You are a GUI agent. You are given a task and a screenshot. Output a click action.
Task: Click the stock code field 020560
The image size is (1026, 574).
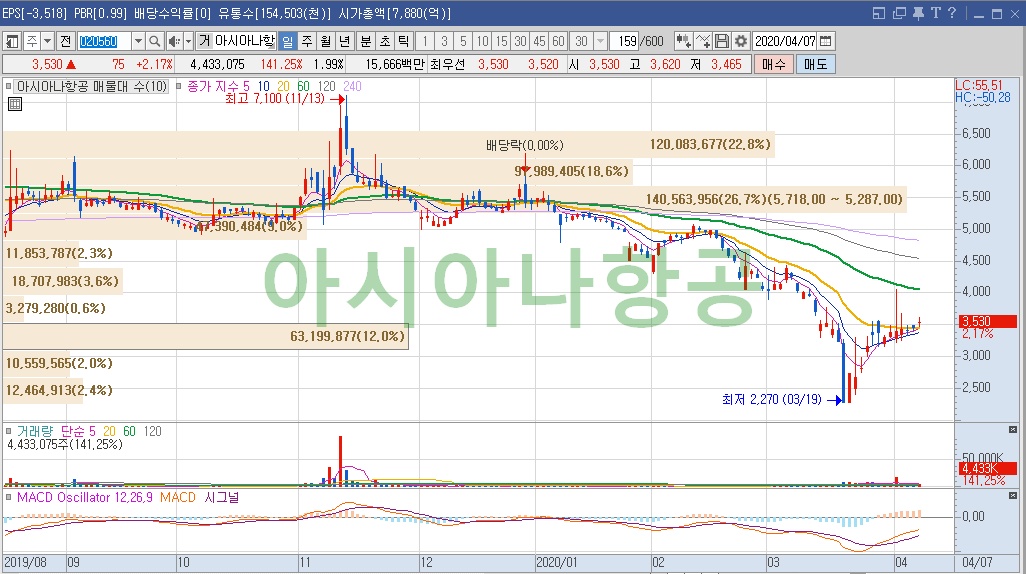[104, 41]
